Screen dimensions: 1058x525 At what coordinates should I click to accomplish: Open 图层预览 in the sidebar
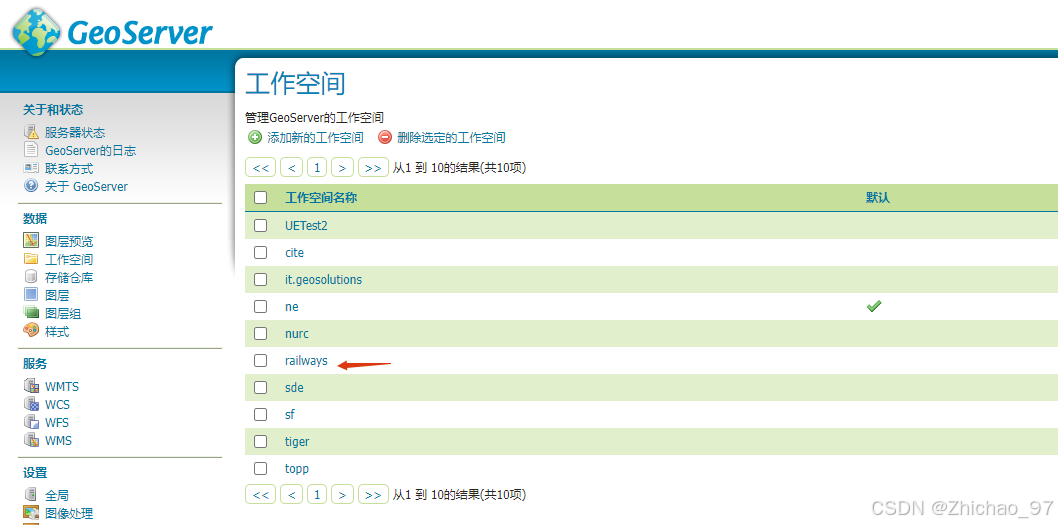click(x=69, y=241)
